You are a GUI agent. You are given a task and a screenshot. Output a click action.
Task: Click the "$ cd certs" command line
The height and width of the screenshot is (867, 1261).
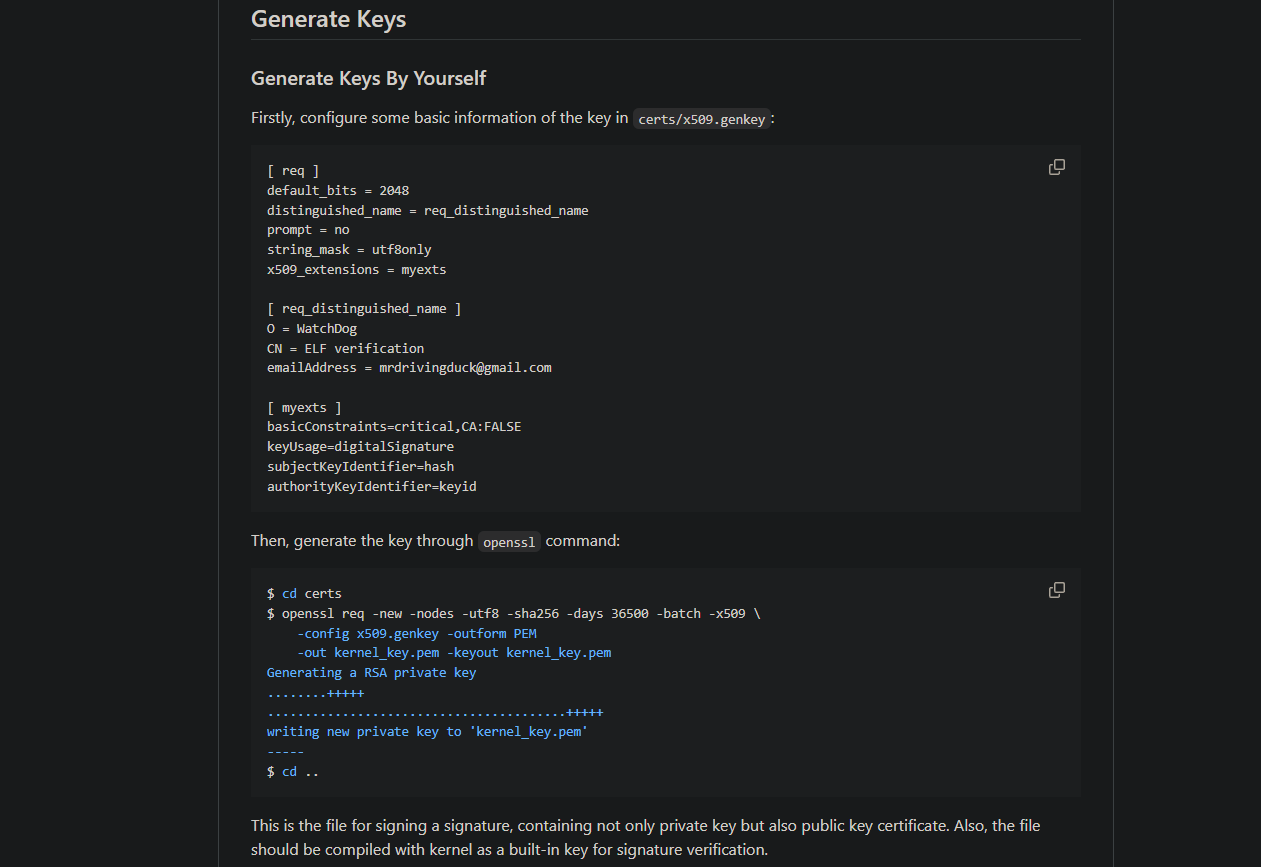click(x=304, y=594)
